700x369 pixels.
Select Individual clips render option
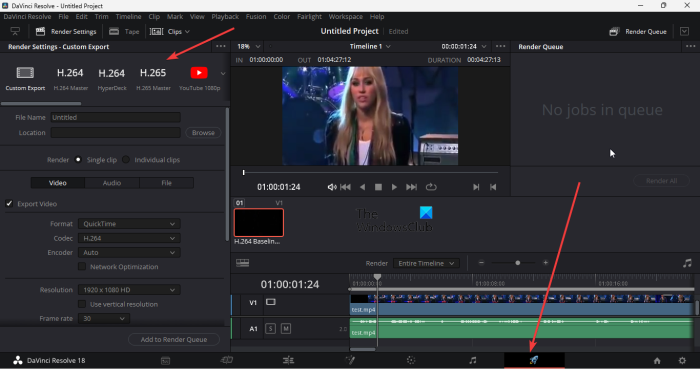click(x=126, y=159)
